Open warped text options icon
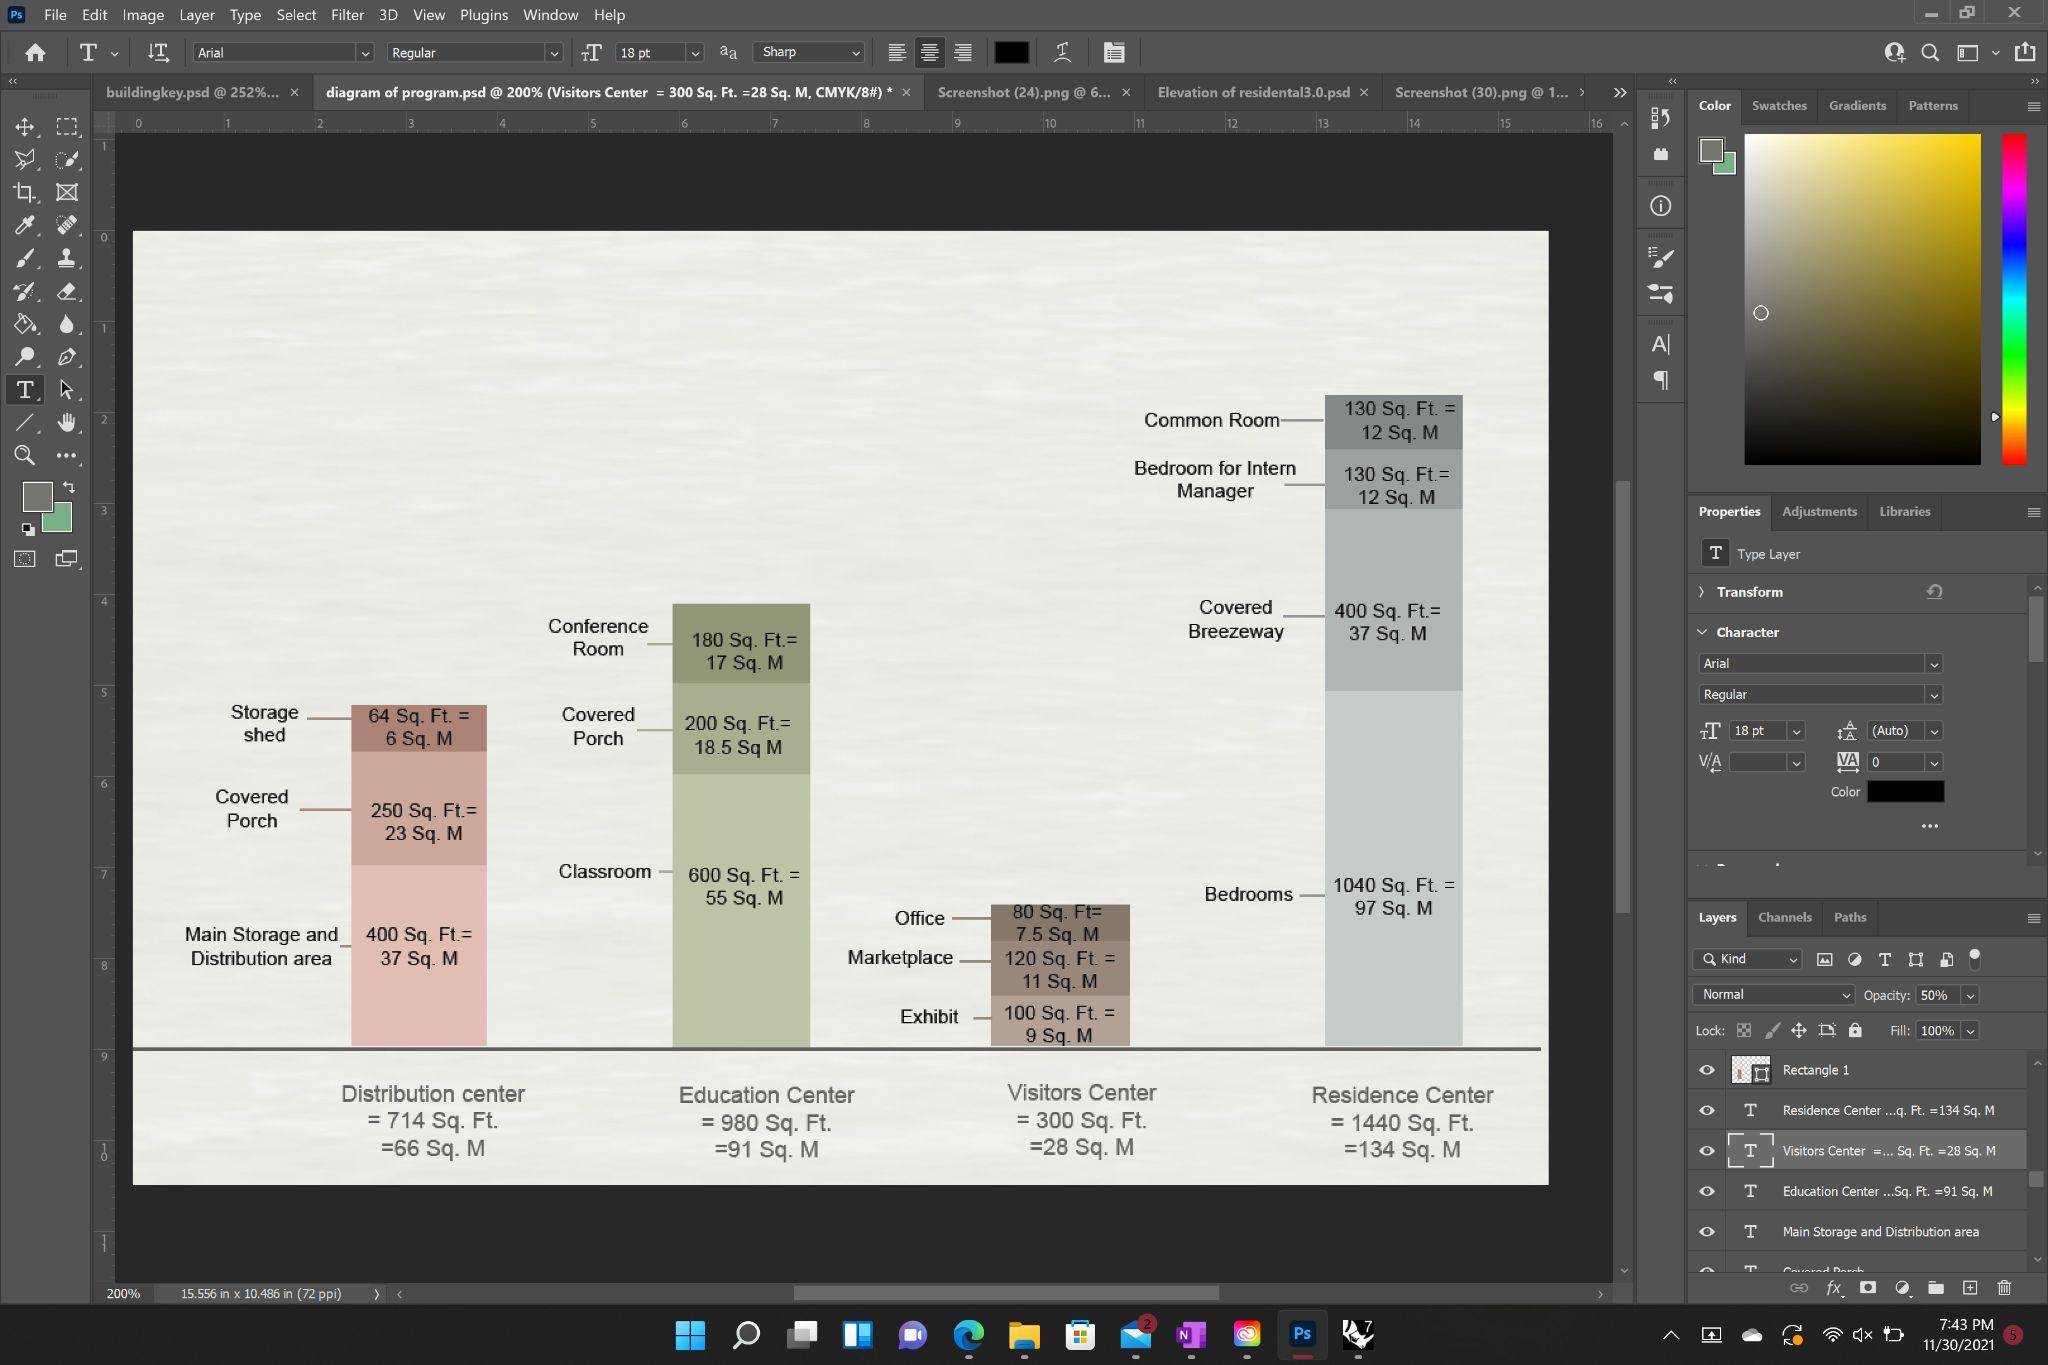Viewport: 2048px width, 1365px height. point(1062,52)
